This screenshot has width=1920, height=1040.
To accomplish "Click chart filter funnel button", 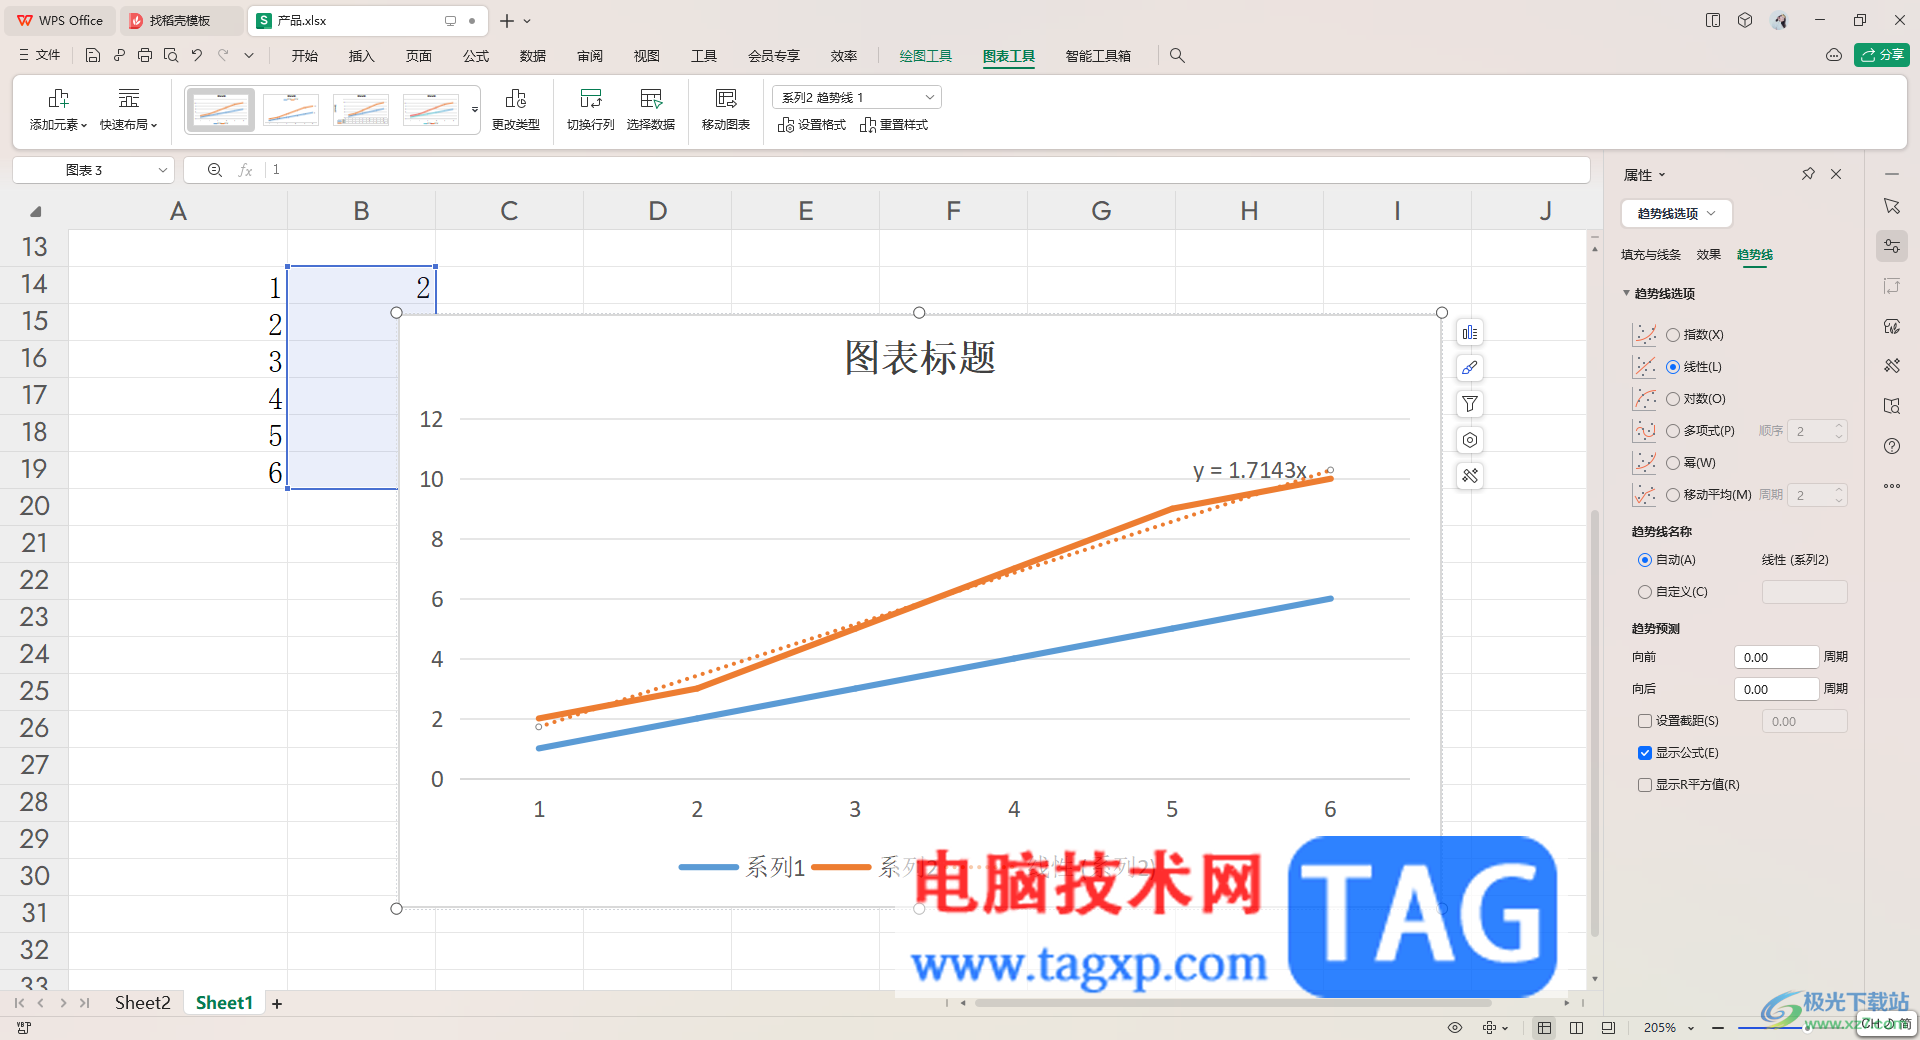I will [1470, 404].
